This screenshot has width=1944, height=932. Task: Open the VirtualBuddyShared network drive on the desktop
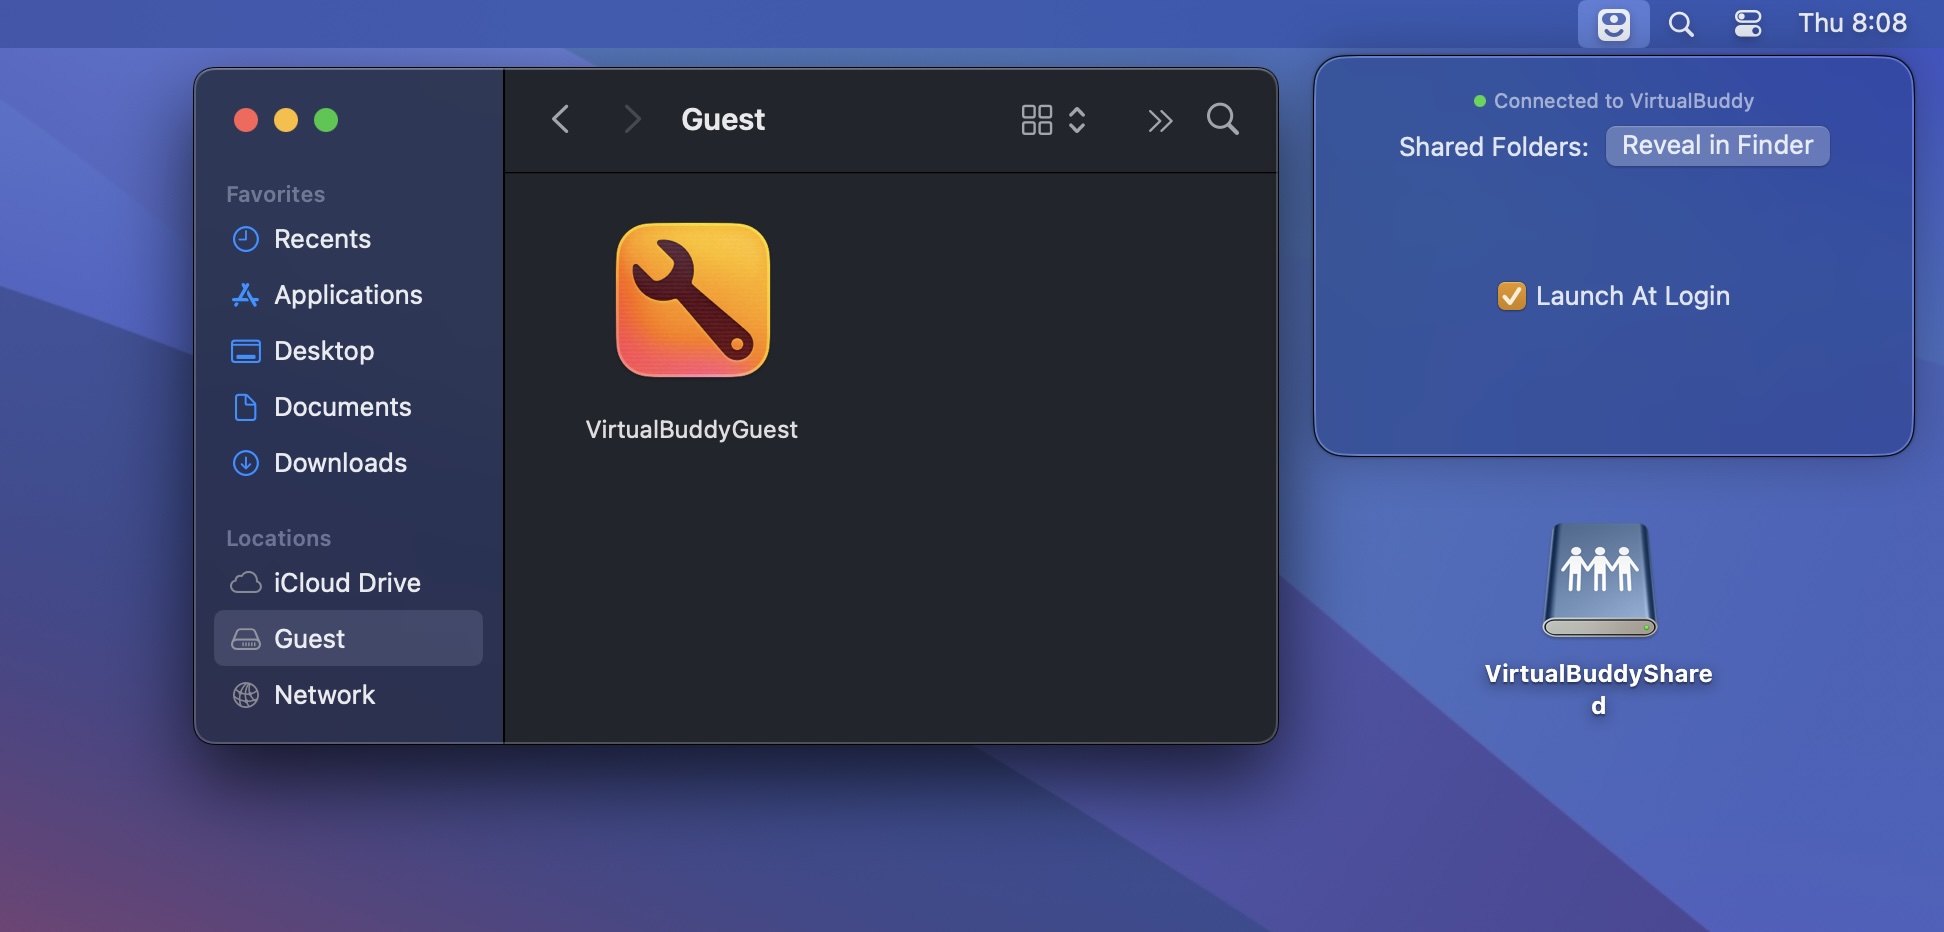1599,580
